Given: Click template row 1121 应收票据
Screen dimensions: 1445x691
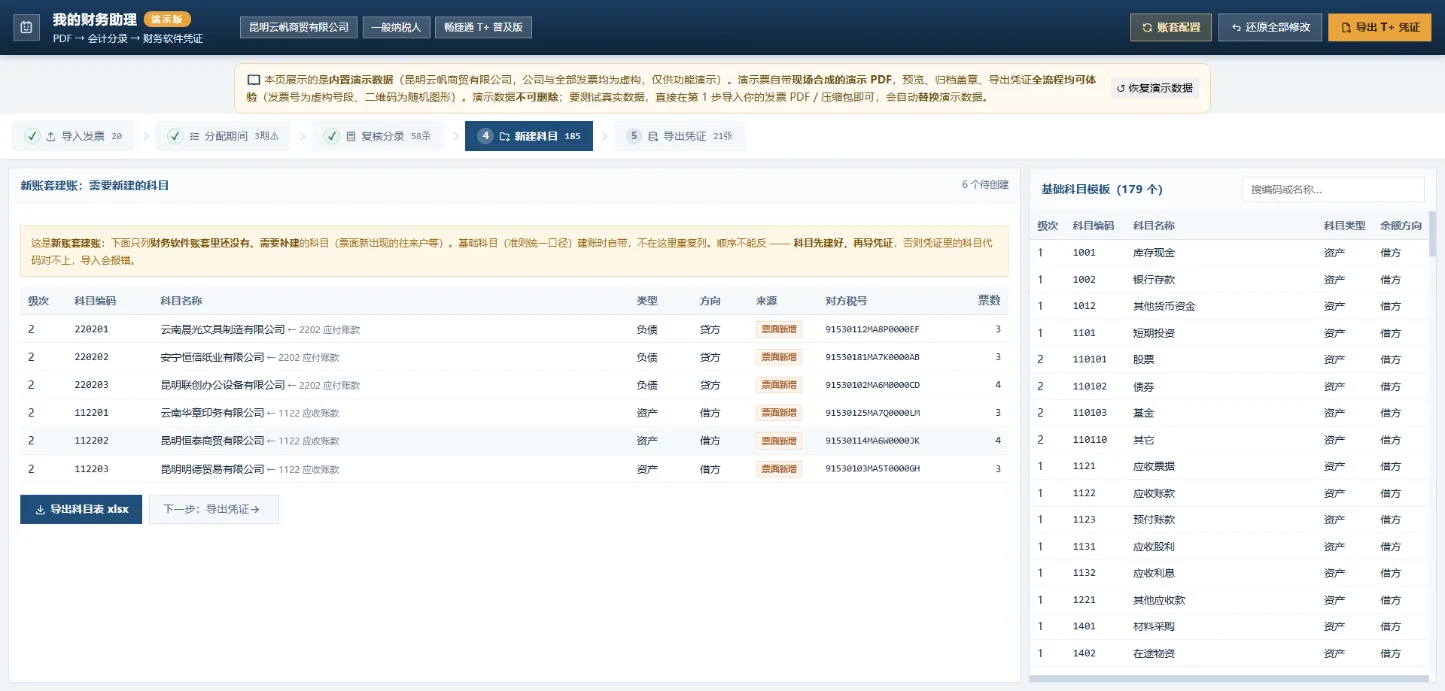Looking at the screenshot, I should point(1229,466).
